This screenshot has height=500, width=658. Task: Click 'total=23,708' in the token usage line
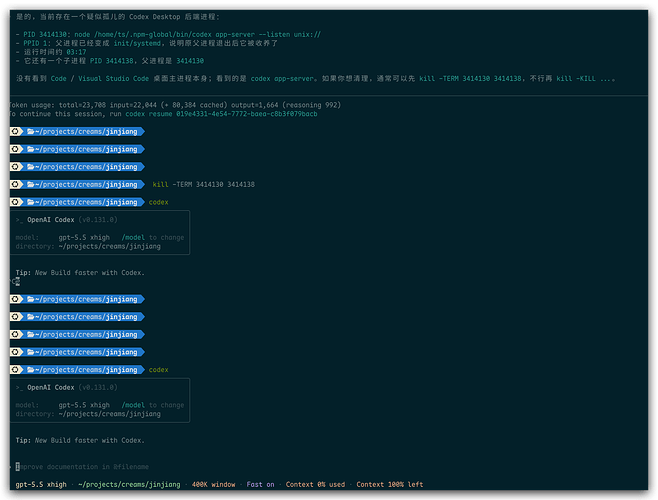[x=82, y=105]
